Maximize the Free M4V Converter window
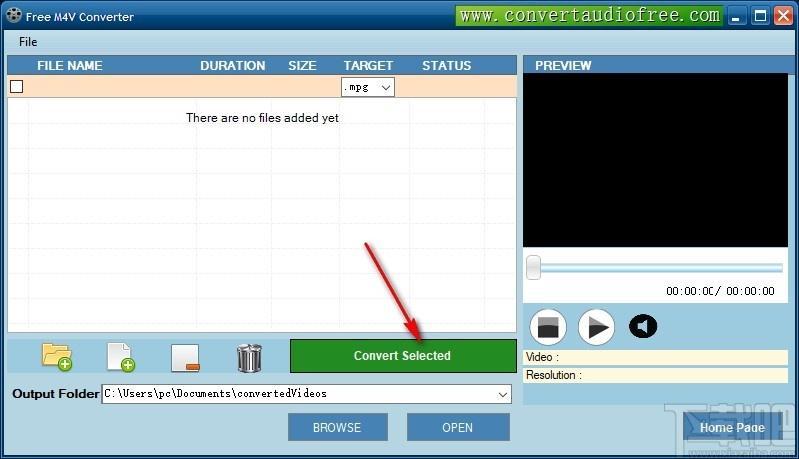 (x=760, y=16)
